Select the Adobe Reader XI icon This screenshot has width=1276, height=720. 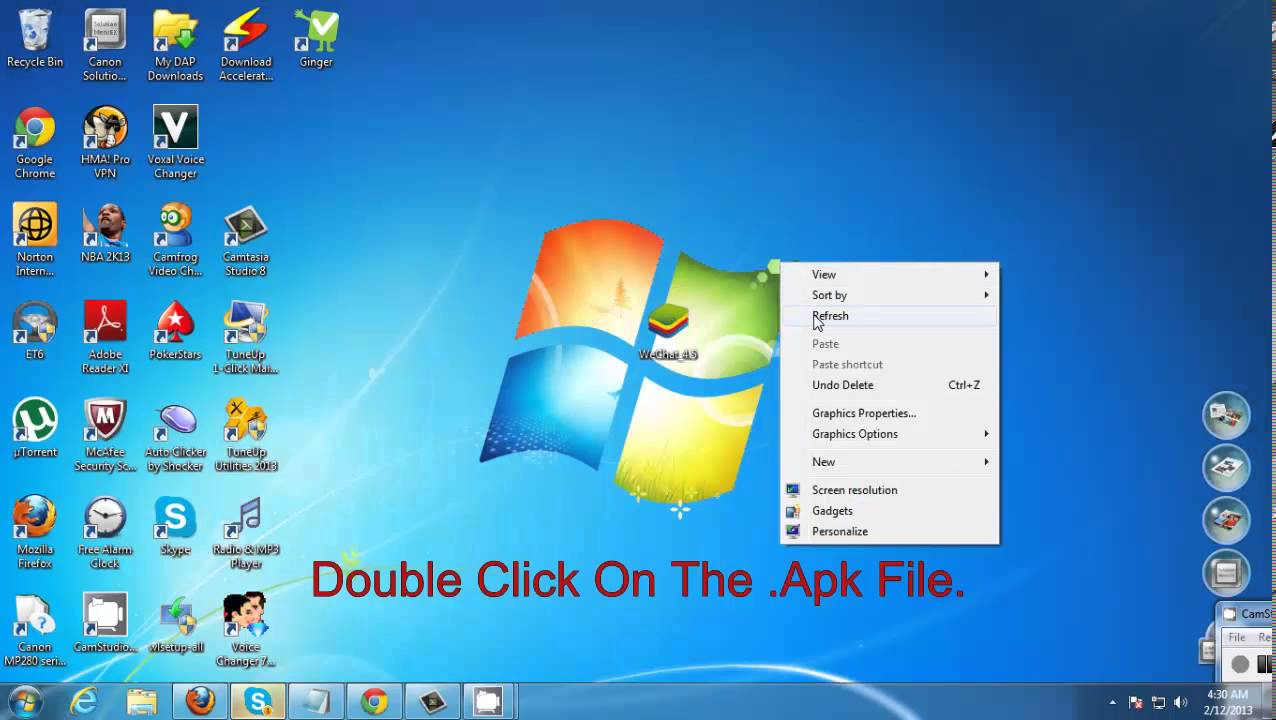pos(105,339)
